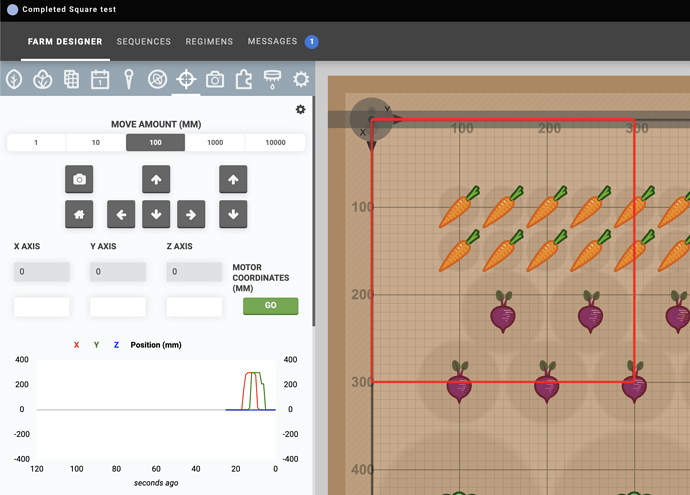Switch to Farm Designer tab
The height and width of the screenshot is (495, 690).
pos(65,41)
